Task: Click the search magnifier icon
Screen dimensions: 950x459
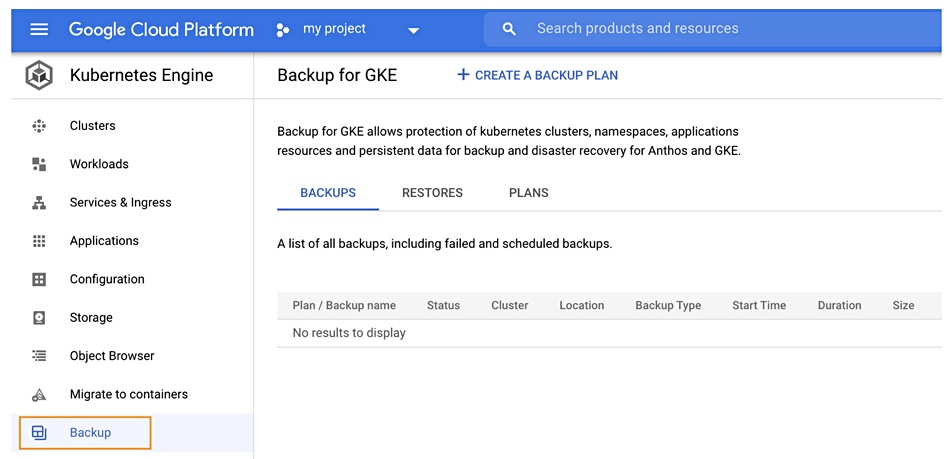Action: (x=510, y=29)
